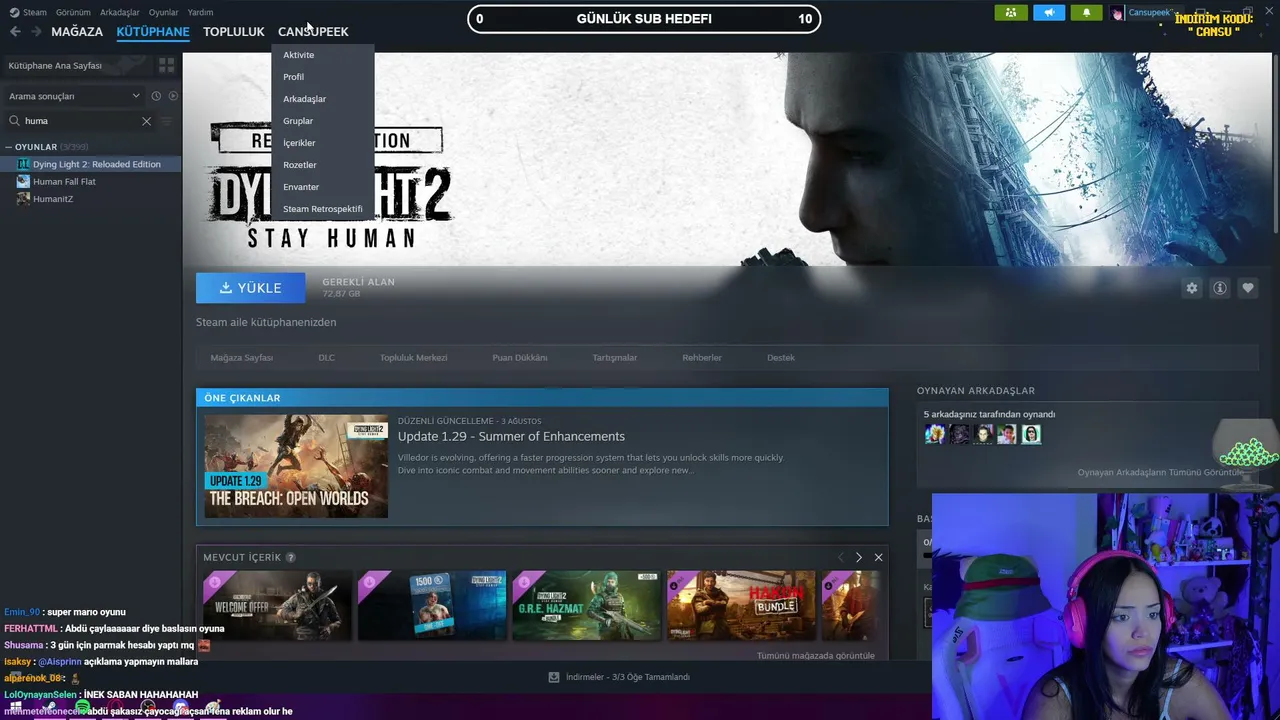Click 'Tümünü mağazada görüntüle' link
The image size is (1280, 720).
coord(816,655)
